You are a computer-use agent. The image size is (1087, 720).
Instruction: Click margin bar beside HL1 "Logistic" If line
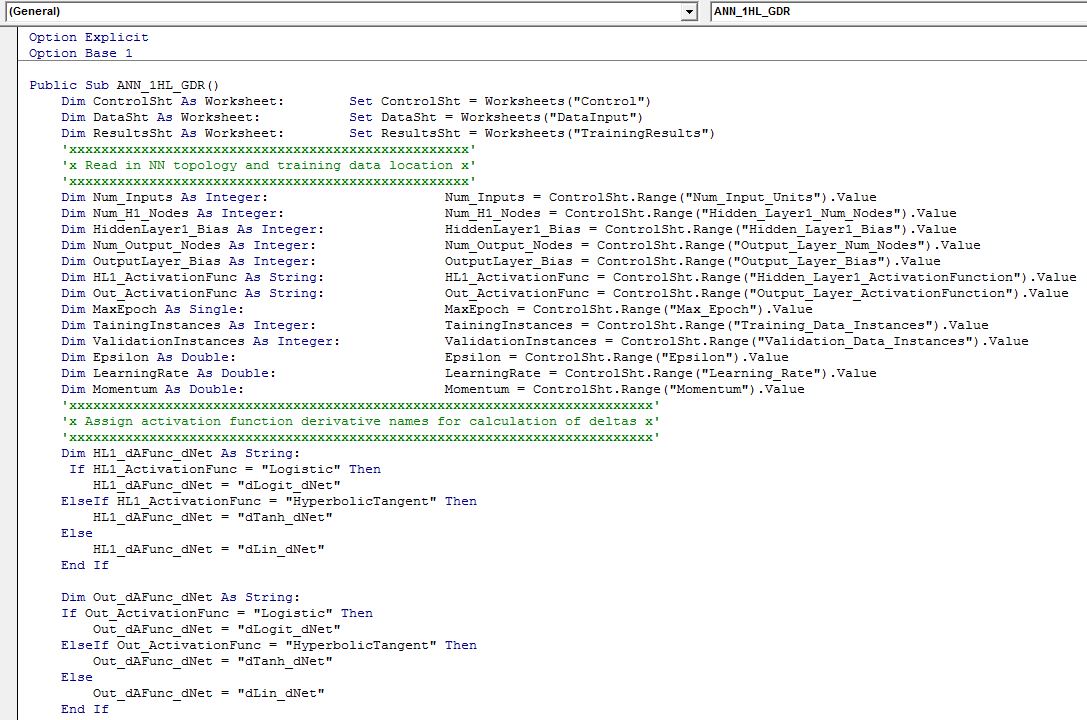[10, 469]
